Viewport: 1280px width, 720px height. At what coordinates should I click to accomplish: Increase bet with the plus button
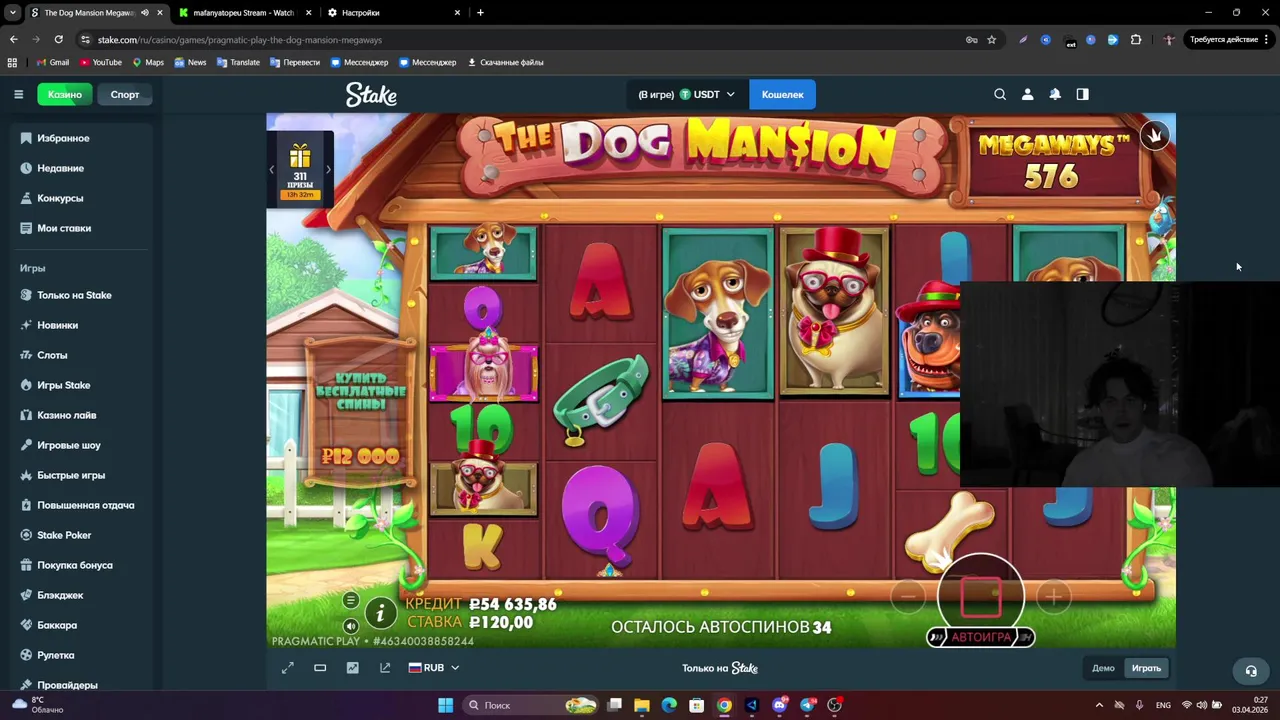(x=1054, y=597)
